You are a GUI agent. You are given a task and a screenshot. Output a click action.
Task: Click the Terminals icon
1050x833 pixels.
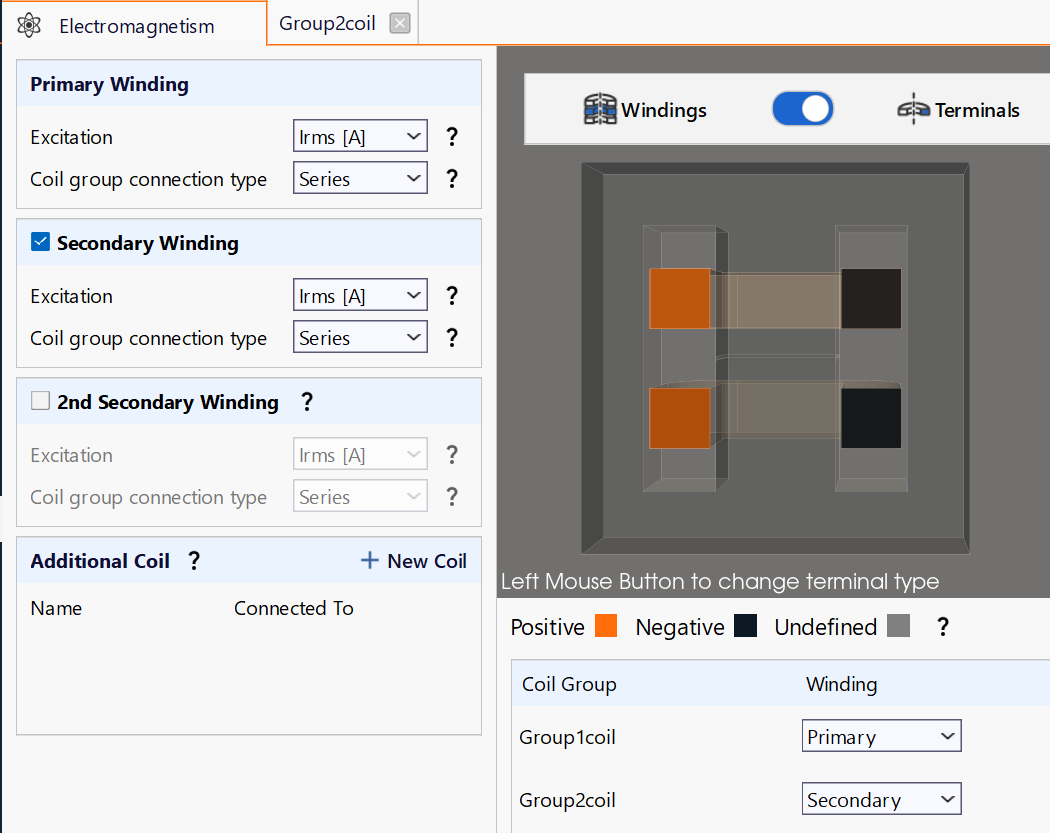913,109
